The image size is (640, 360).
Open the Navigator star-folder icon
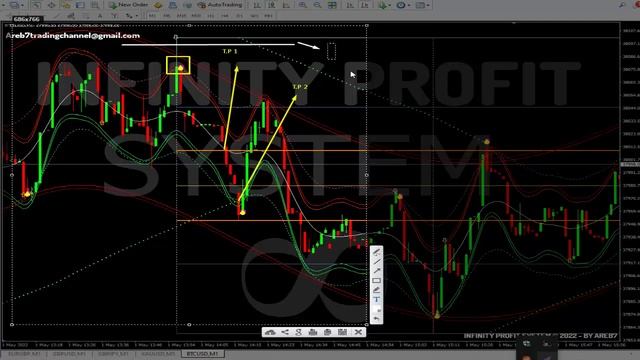[x=66, y=5]
